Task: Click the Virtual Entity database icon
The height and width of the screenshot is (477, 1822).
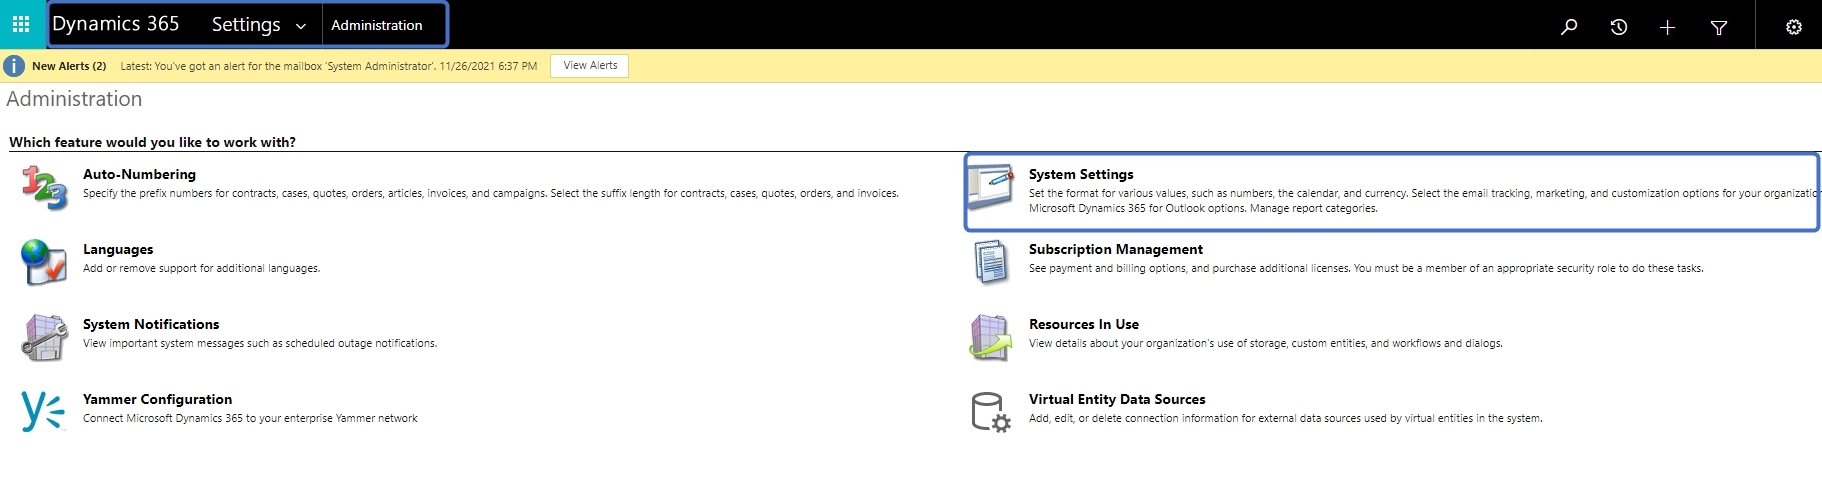Action: 991,412
